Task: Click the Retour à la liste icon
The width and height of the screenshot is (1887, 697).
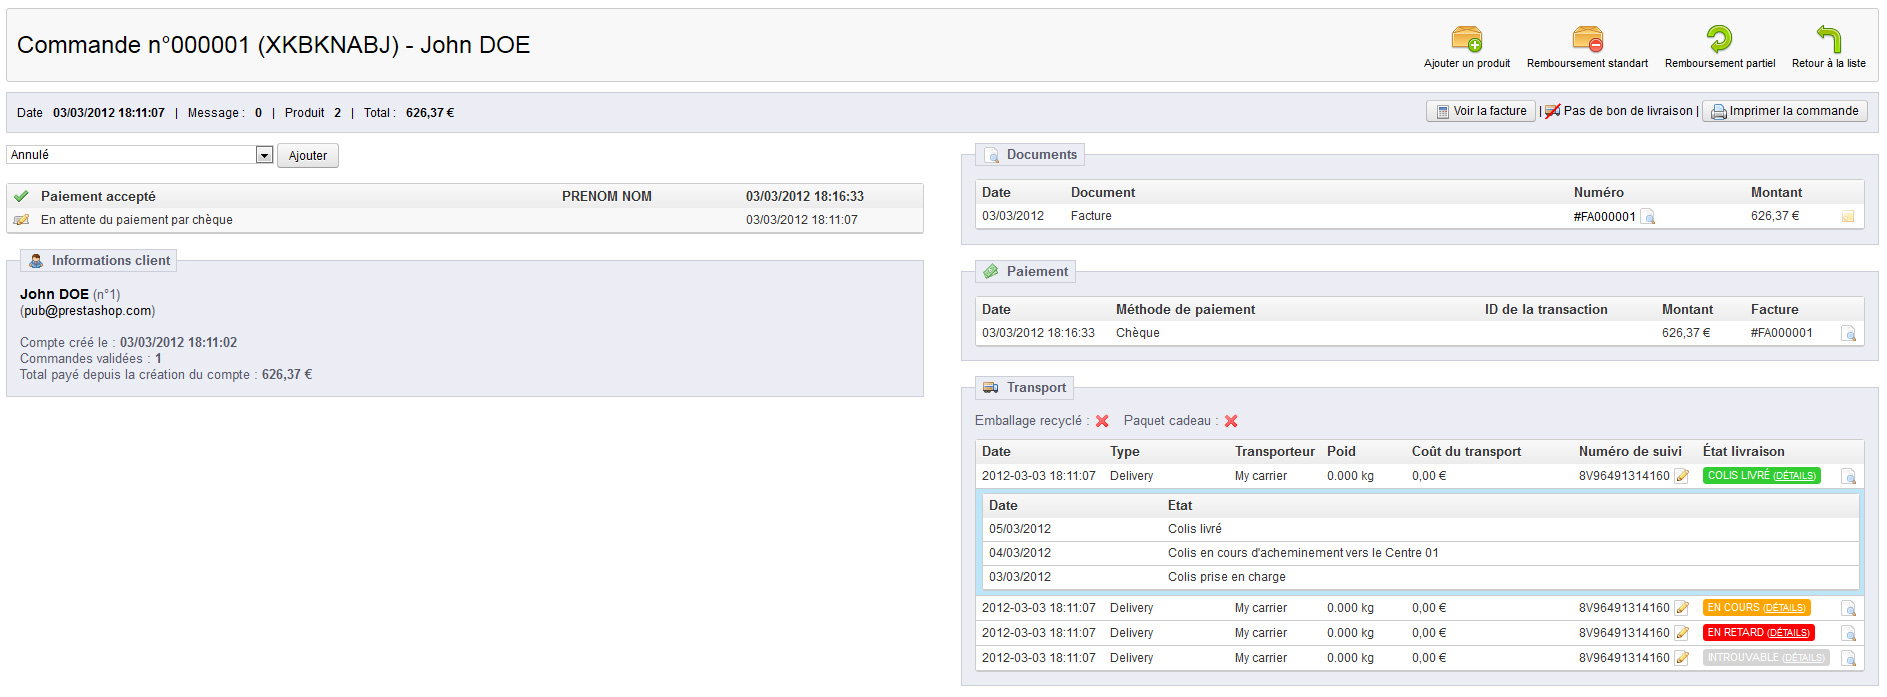Action: click(1828, 40)
